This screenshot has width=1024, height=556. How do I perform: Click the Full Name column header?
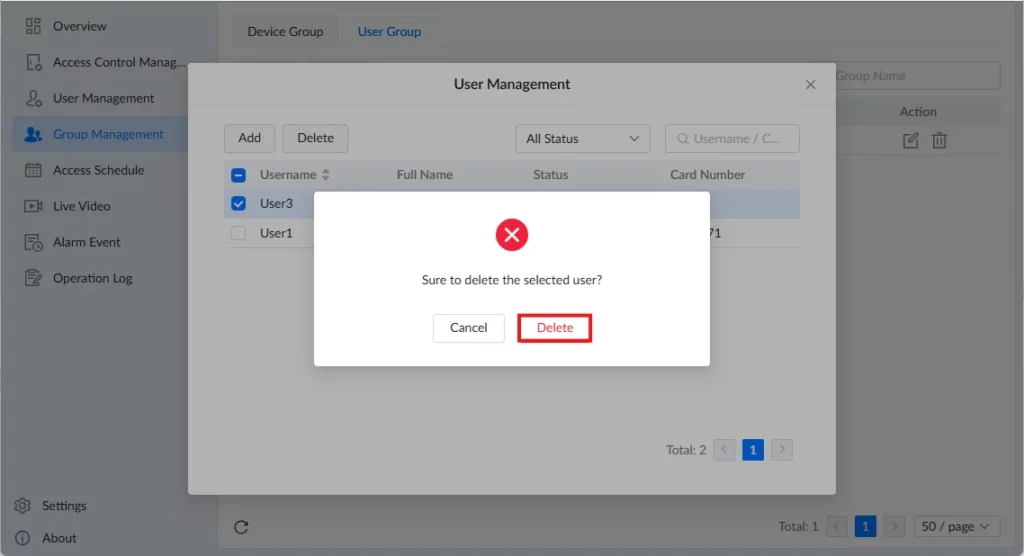[424, 174]
